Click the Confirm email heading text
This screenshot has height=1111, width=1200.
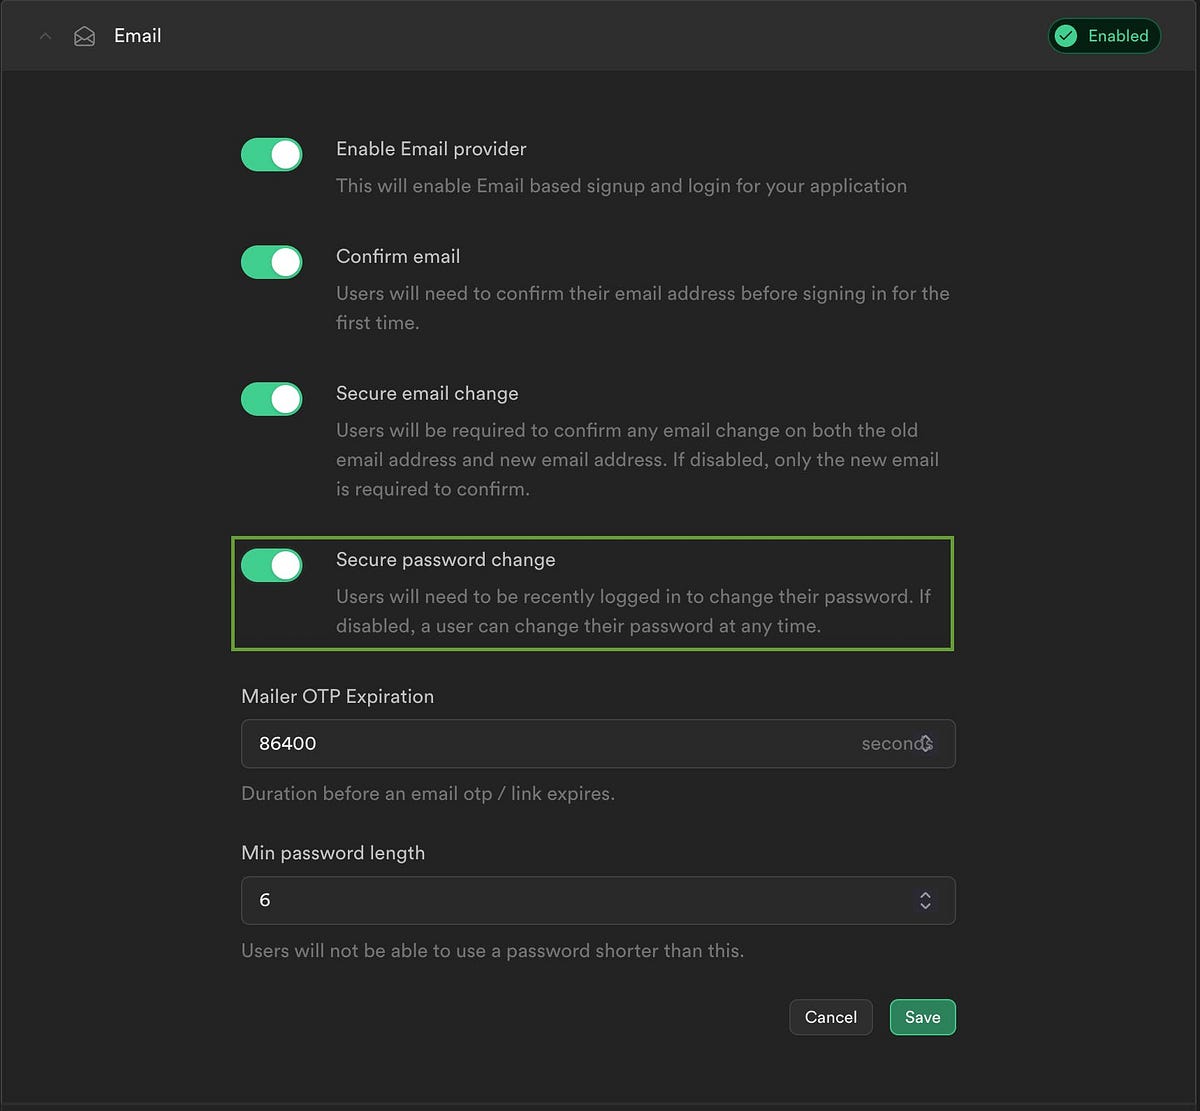click(x=398, y=256)
